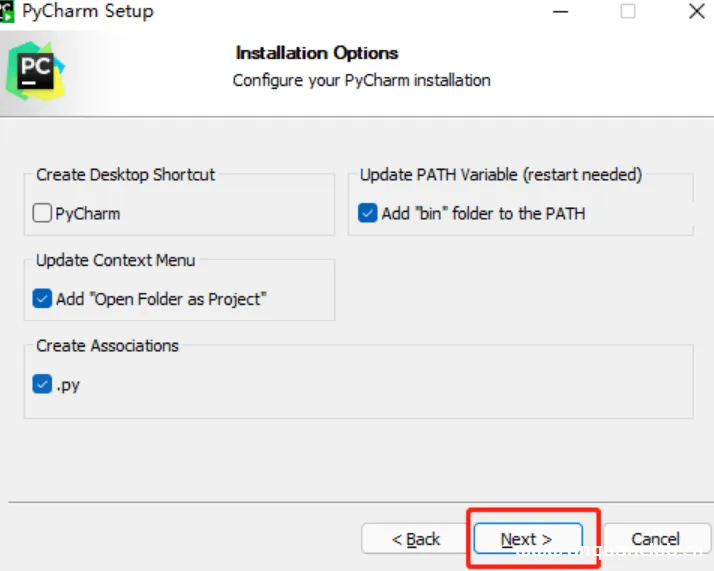Click the "PyCharm Setup" title bar text
This screenshot has height=571, width=714.
(x=88, y=12)
